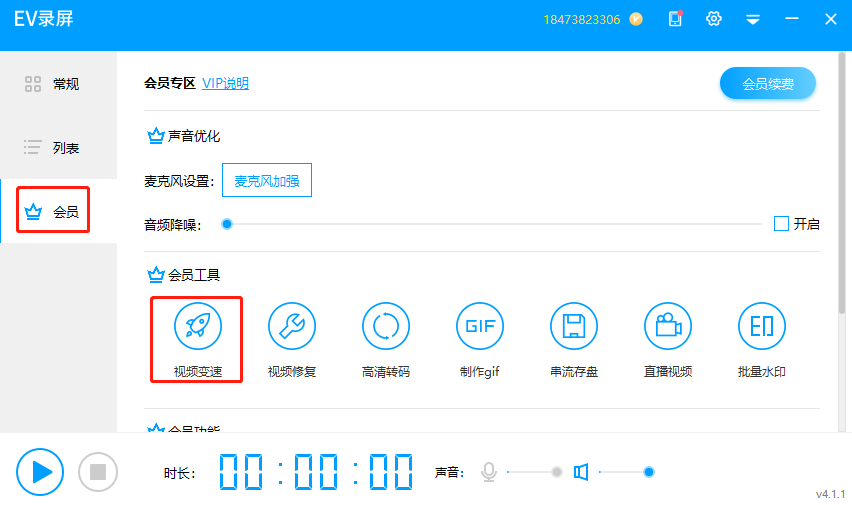Switch to the 列表 tab
This screenshot has height=505, width=852.
58,147
